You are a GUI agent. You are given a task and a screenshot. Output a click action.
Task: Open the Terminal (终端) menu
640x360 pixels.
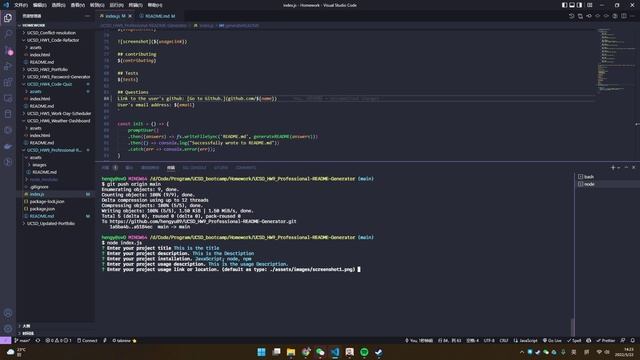click(136, 5)
